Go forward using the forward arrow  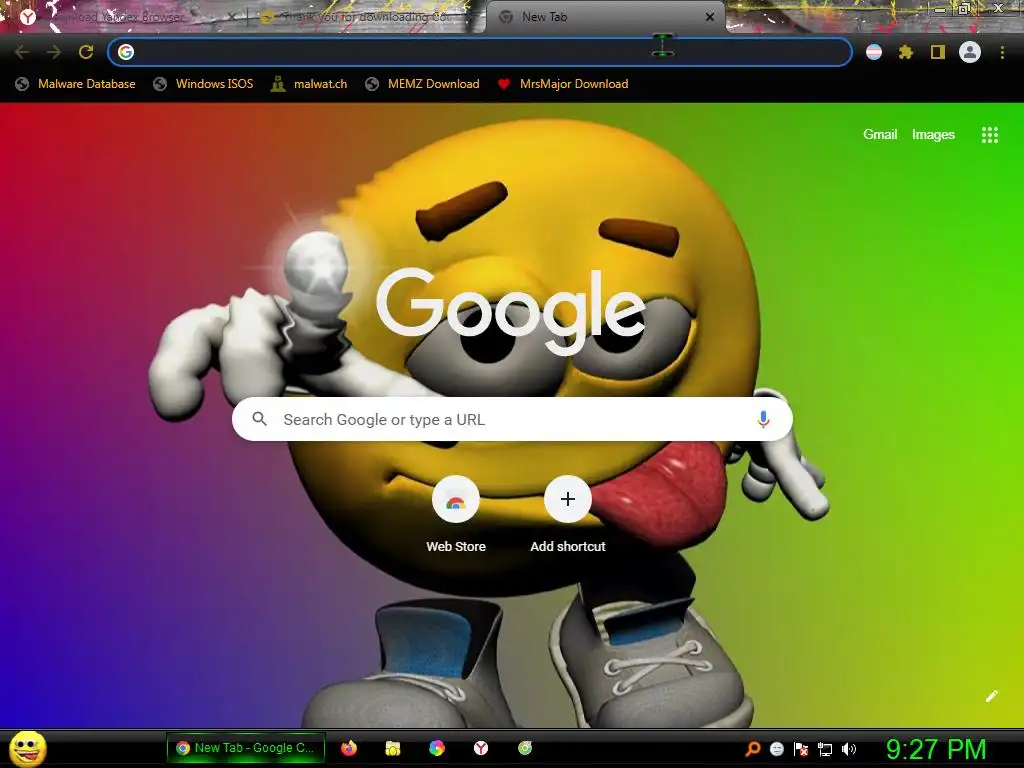pyautogui.click(x=54, y=52)
